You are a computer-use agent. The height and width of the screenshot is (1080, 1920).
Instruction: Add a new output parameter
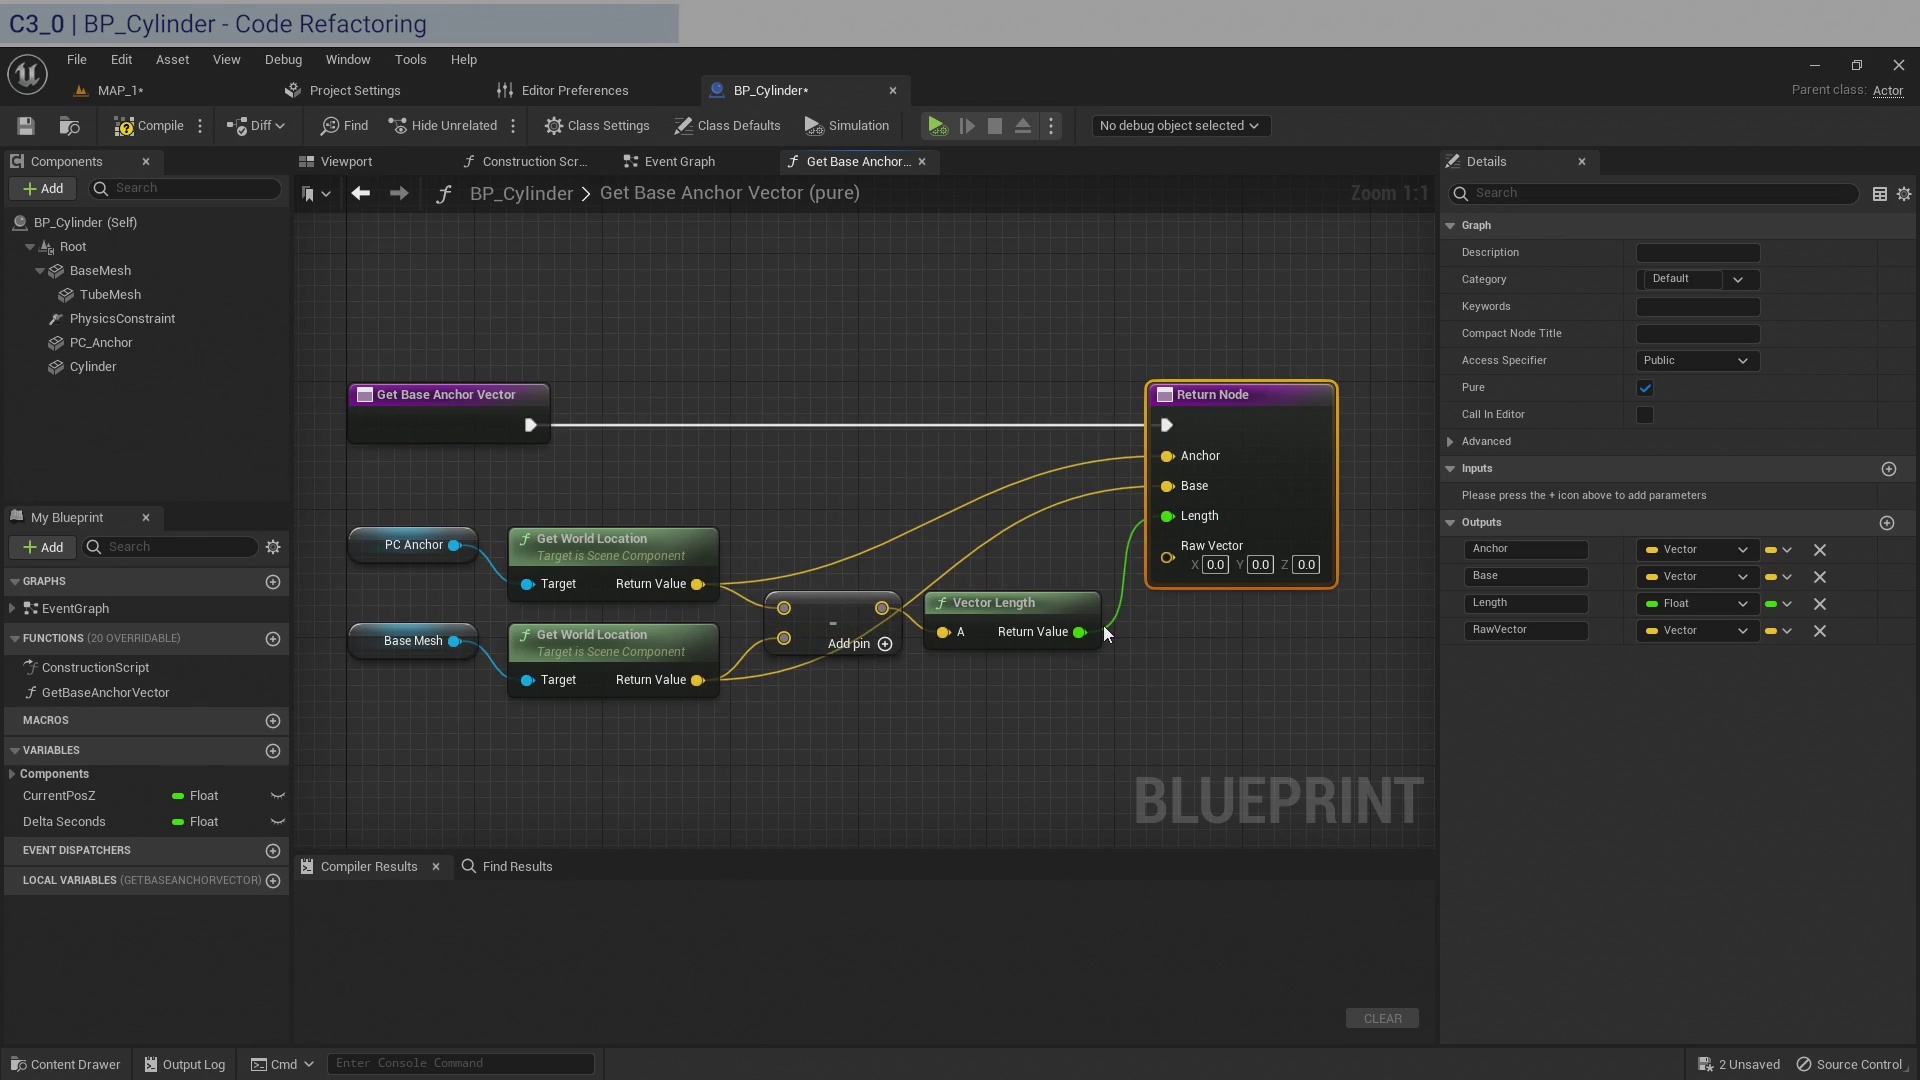pos(1887,523)
